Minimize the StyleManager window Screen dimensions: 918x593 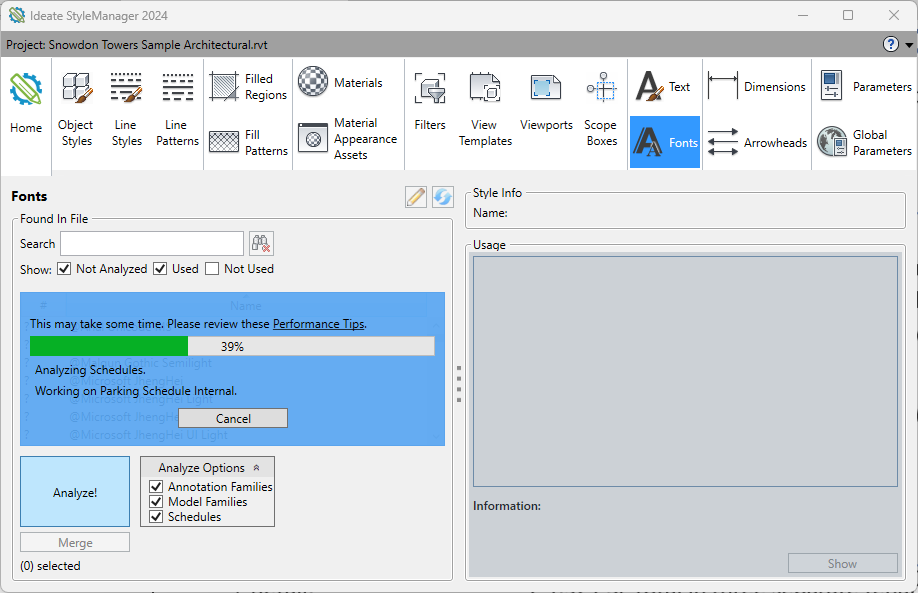pos(803,15)
